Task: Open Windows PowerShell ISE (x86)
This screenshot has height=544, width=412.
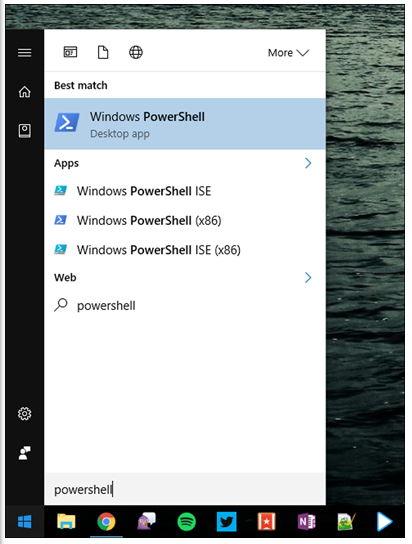Action: pos(185,250)
